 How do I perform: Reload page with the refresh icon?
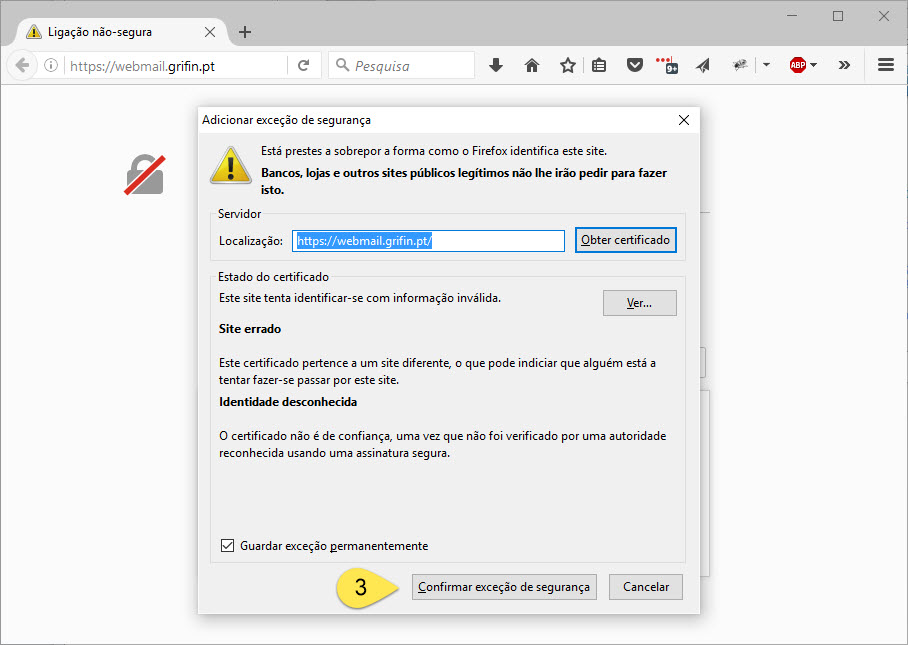coord(303,65)
